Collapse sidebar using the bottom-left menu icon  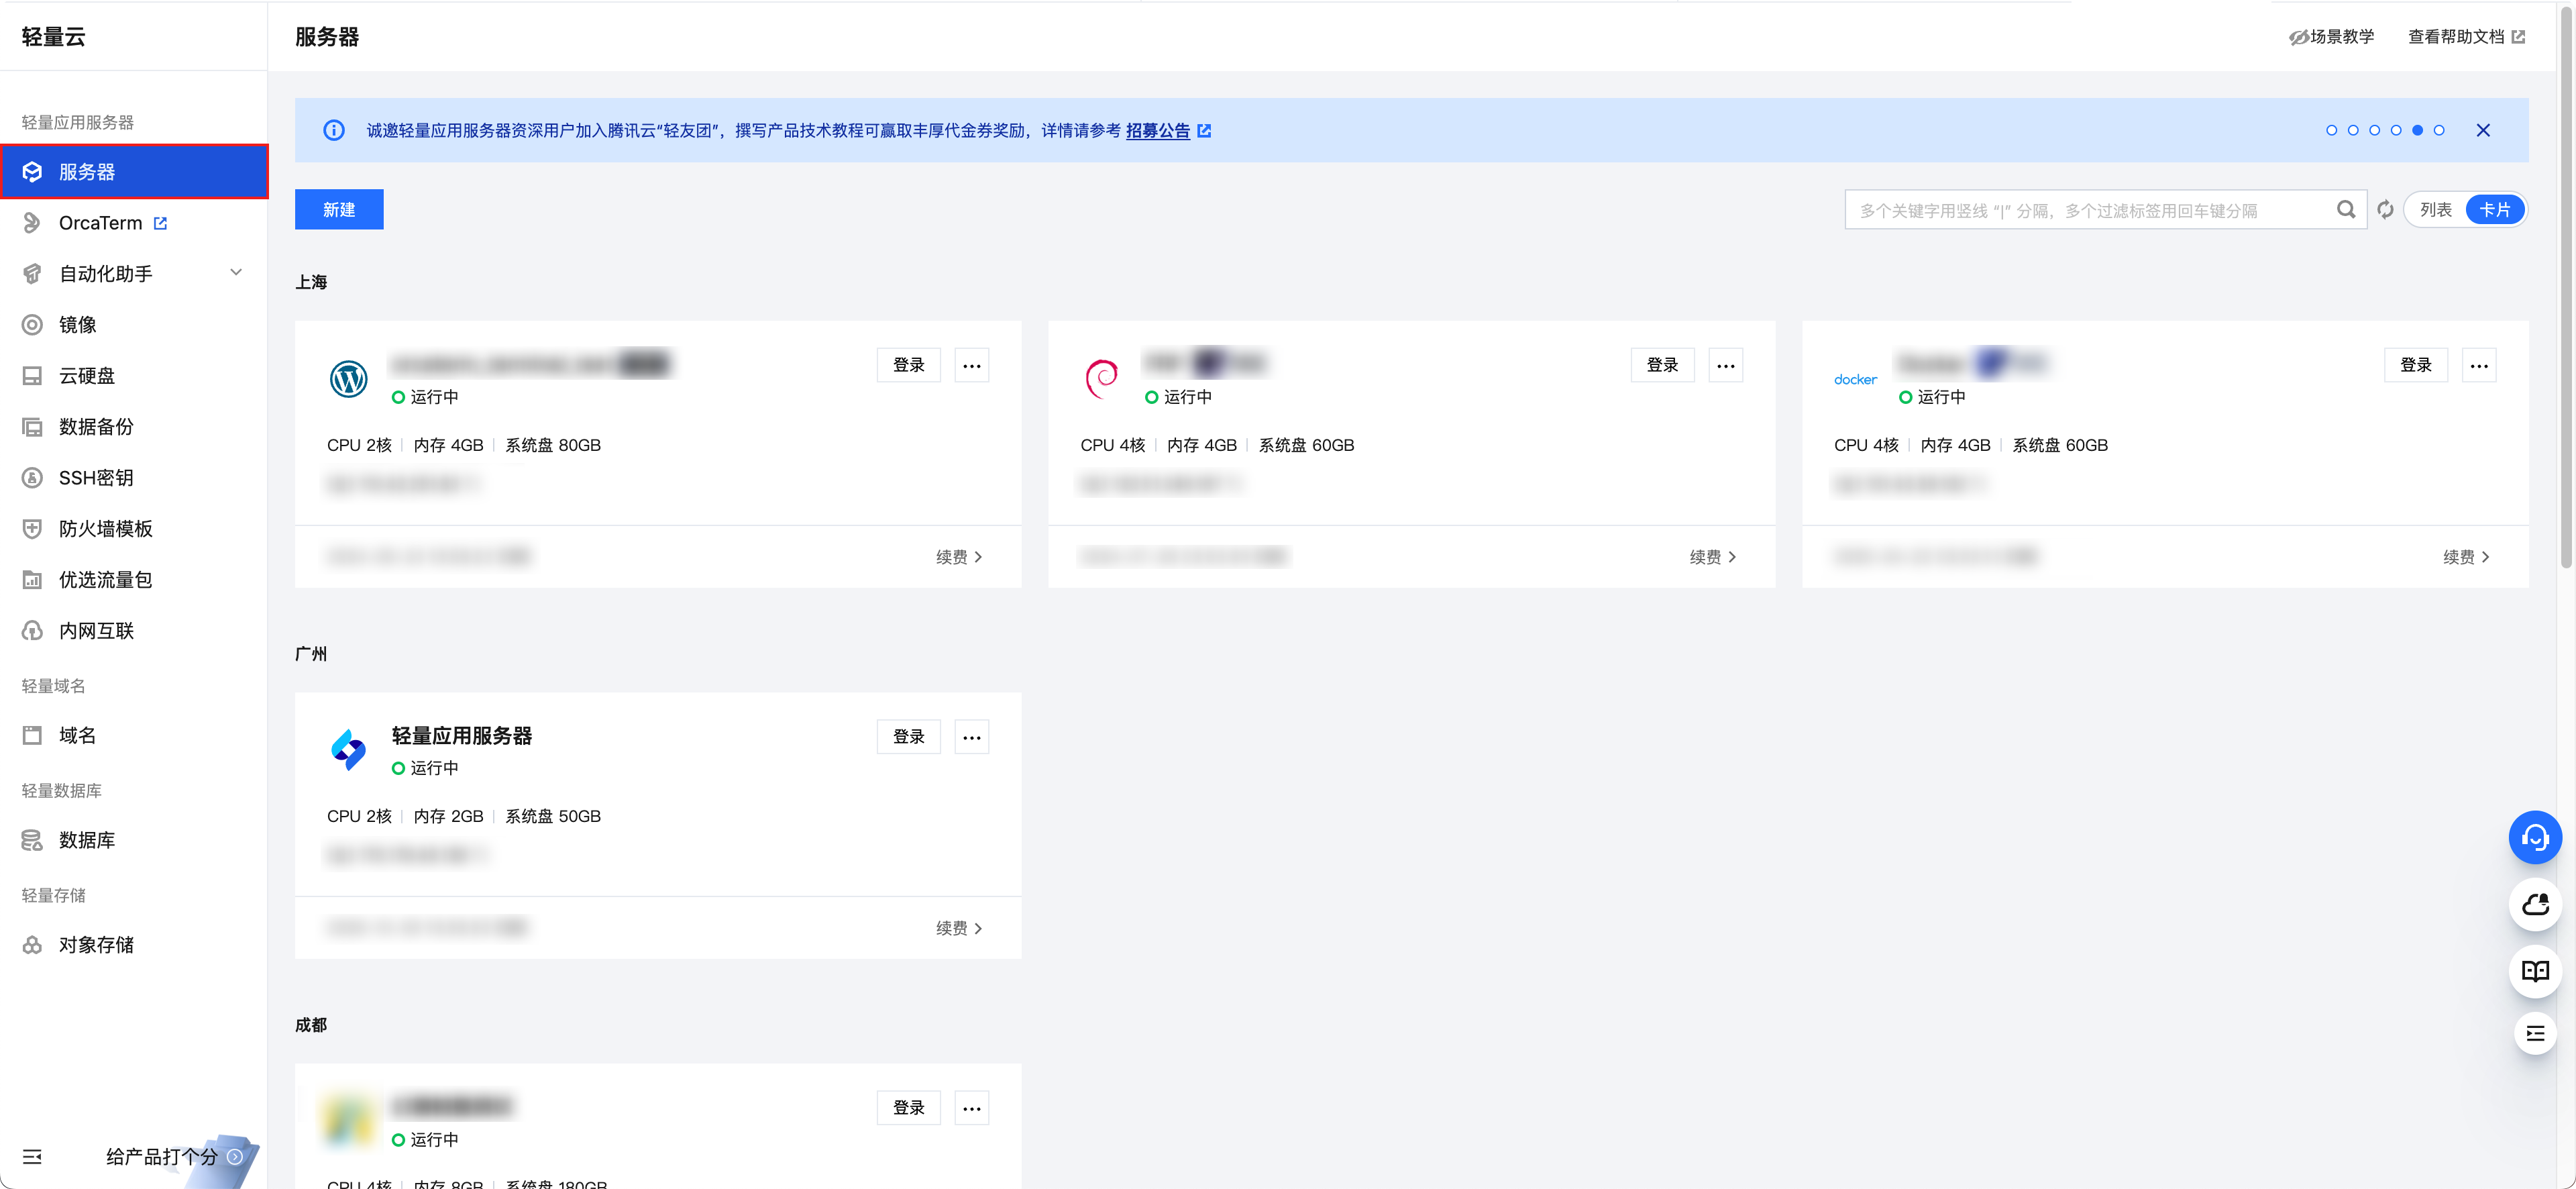pyautogui.click(x=32, y=1157)
